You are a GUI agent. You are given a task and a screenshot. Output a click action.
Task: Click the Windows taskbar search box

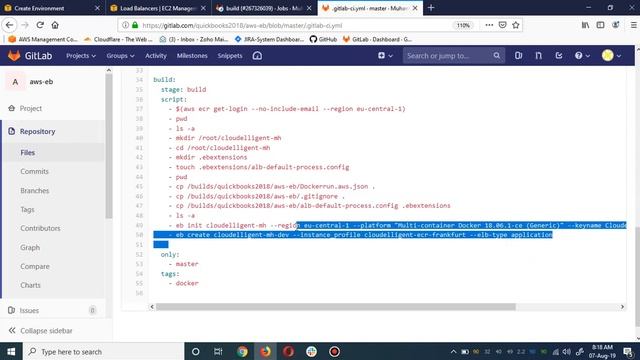(x=103, y=351)
